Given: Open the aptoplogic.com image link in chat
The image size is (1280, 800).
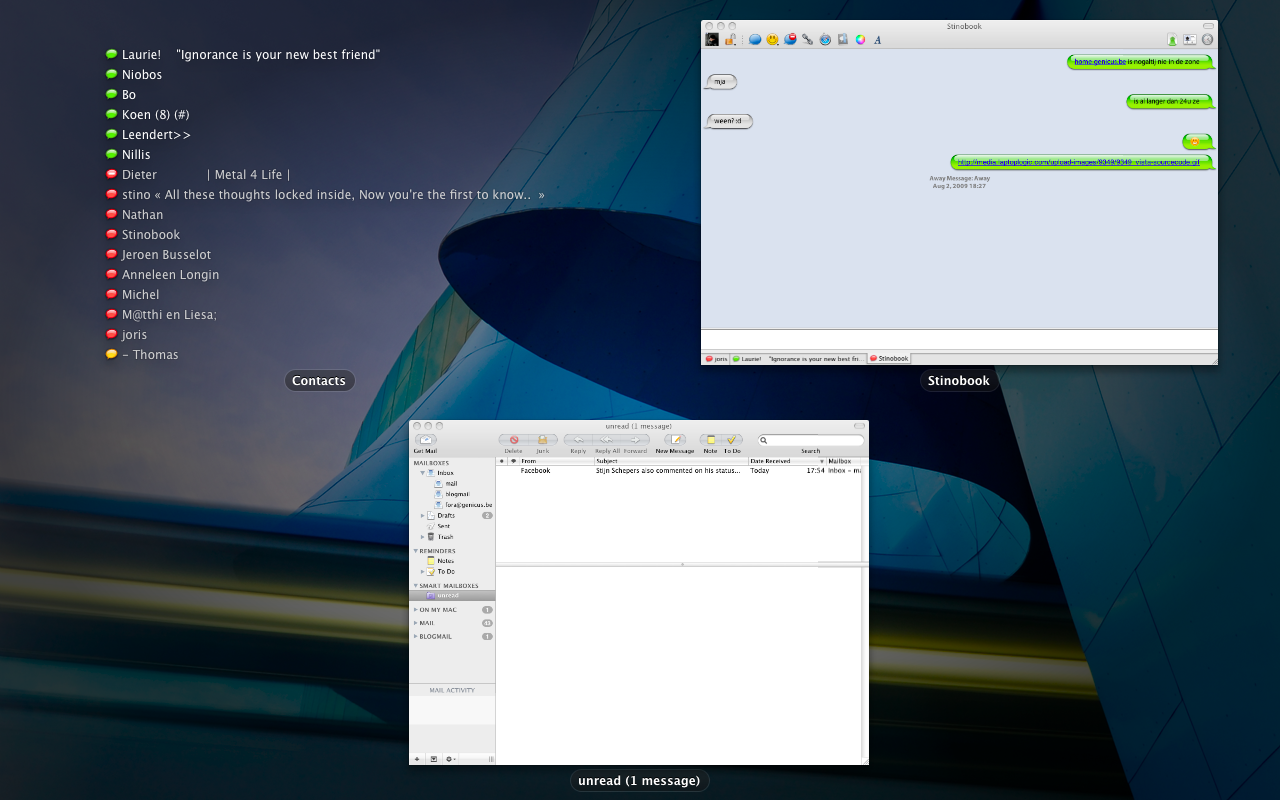Looking at the screenshot, I should (1081, 162).
